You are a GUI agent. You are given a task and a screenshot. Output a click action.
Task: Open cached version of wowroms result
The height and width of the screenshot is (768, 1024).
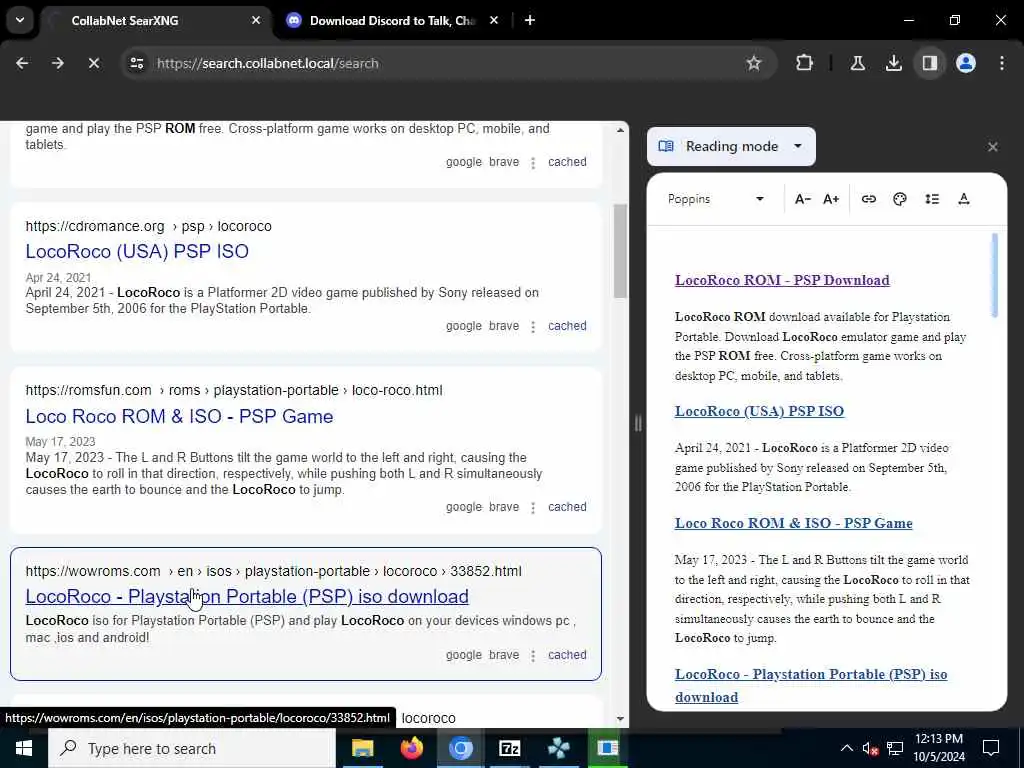click(x=567, y=655)
